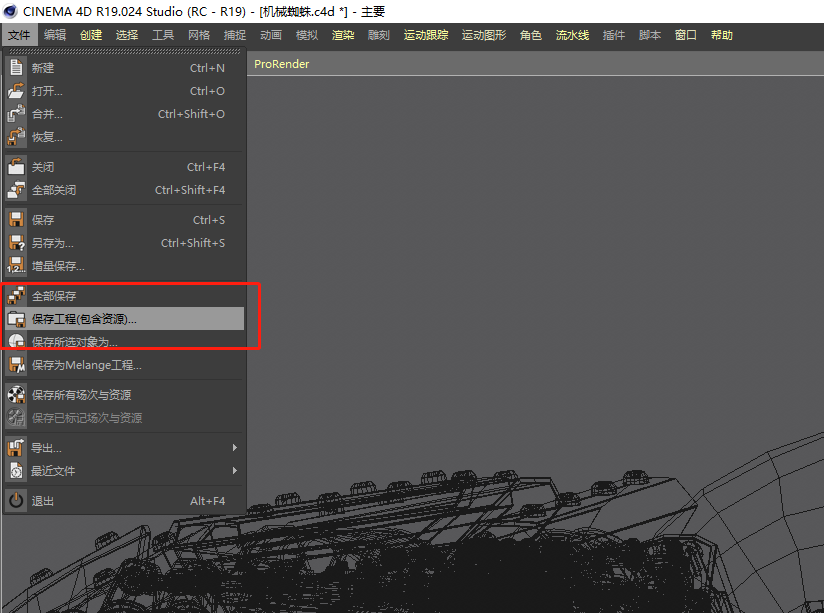
Task: Click the 保存工程(包含资源) icon
Action: [16, 319]
